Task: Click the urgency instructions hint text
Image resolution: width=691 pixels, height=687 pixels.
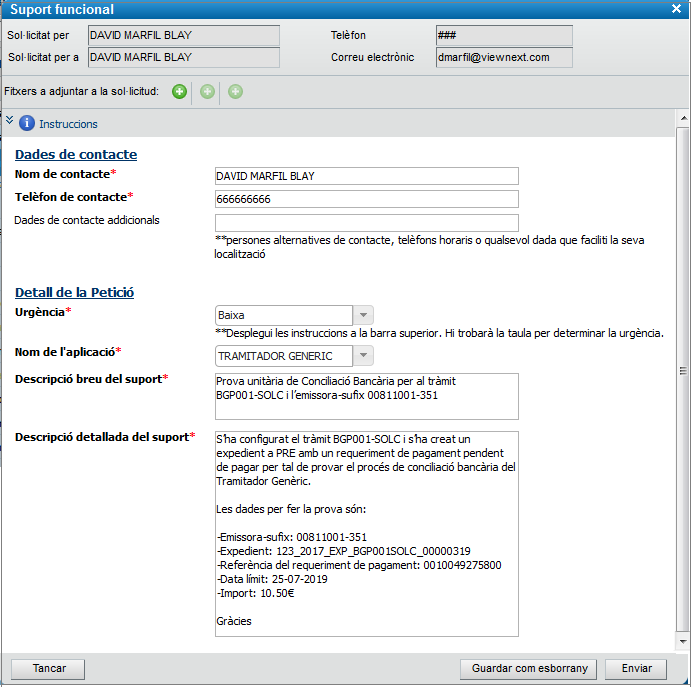Action: [x=439, y=333]
